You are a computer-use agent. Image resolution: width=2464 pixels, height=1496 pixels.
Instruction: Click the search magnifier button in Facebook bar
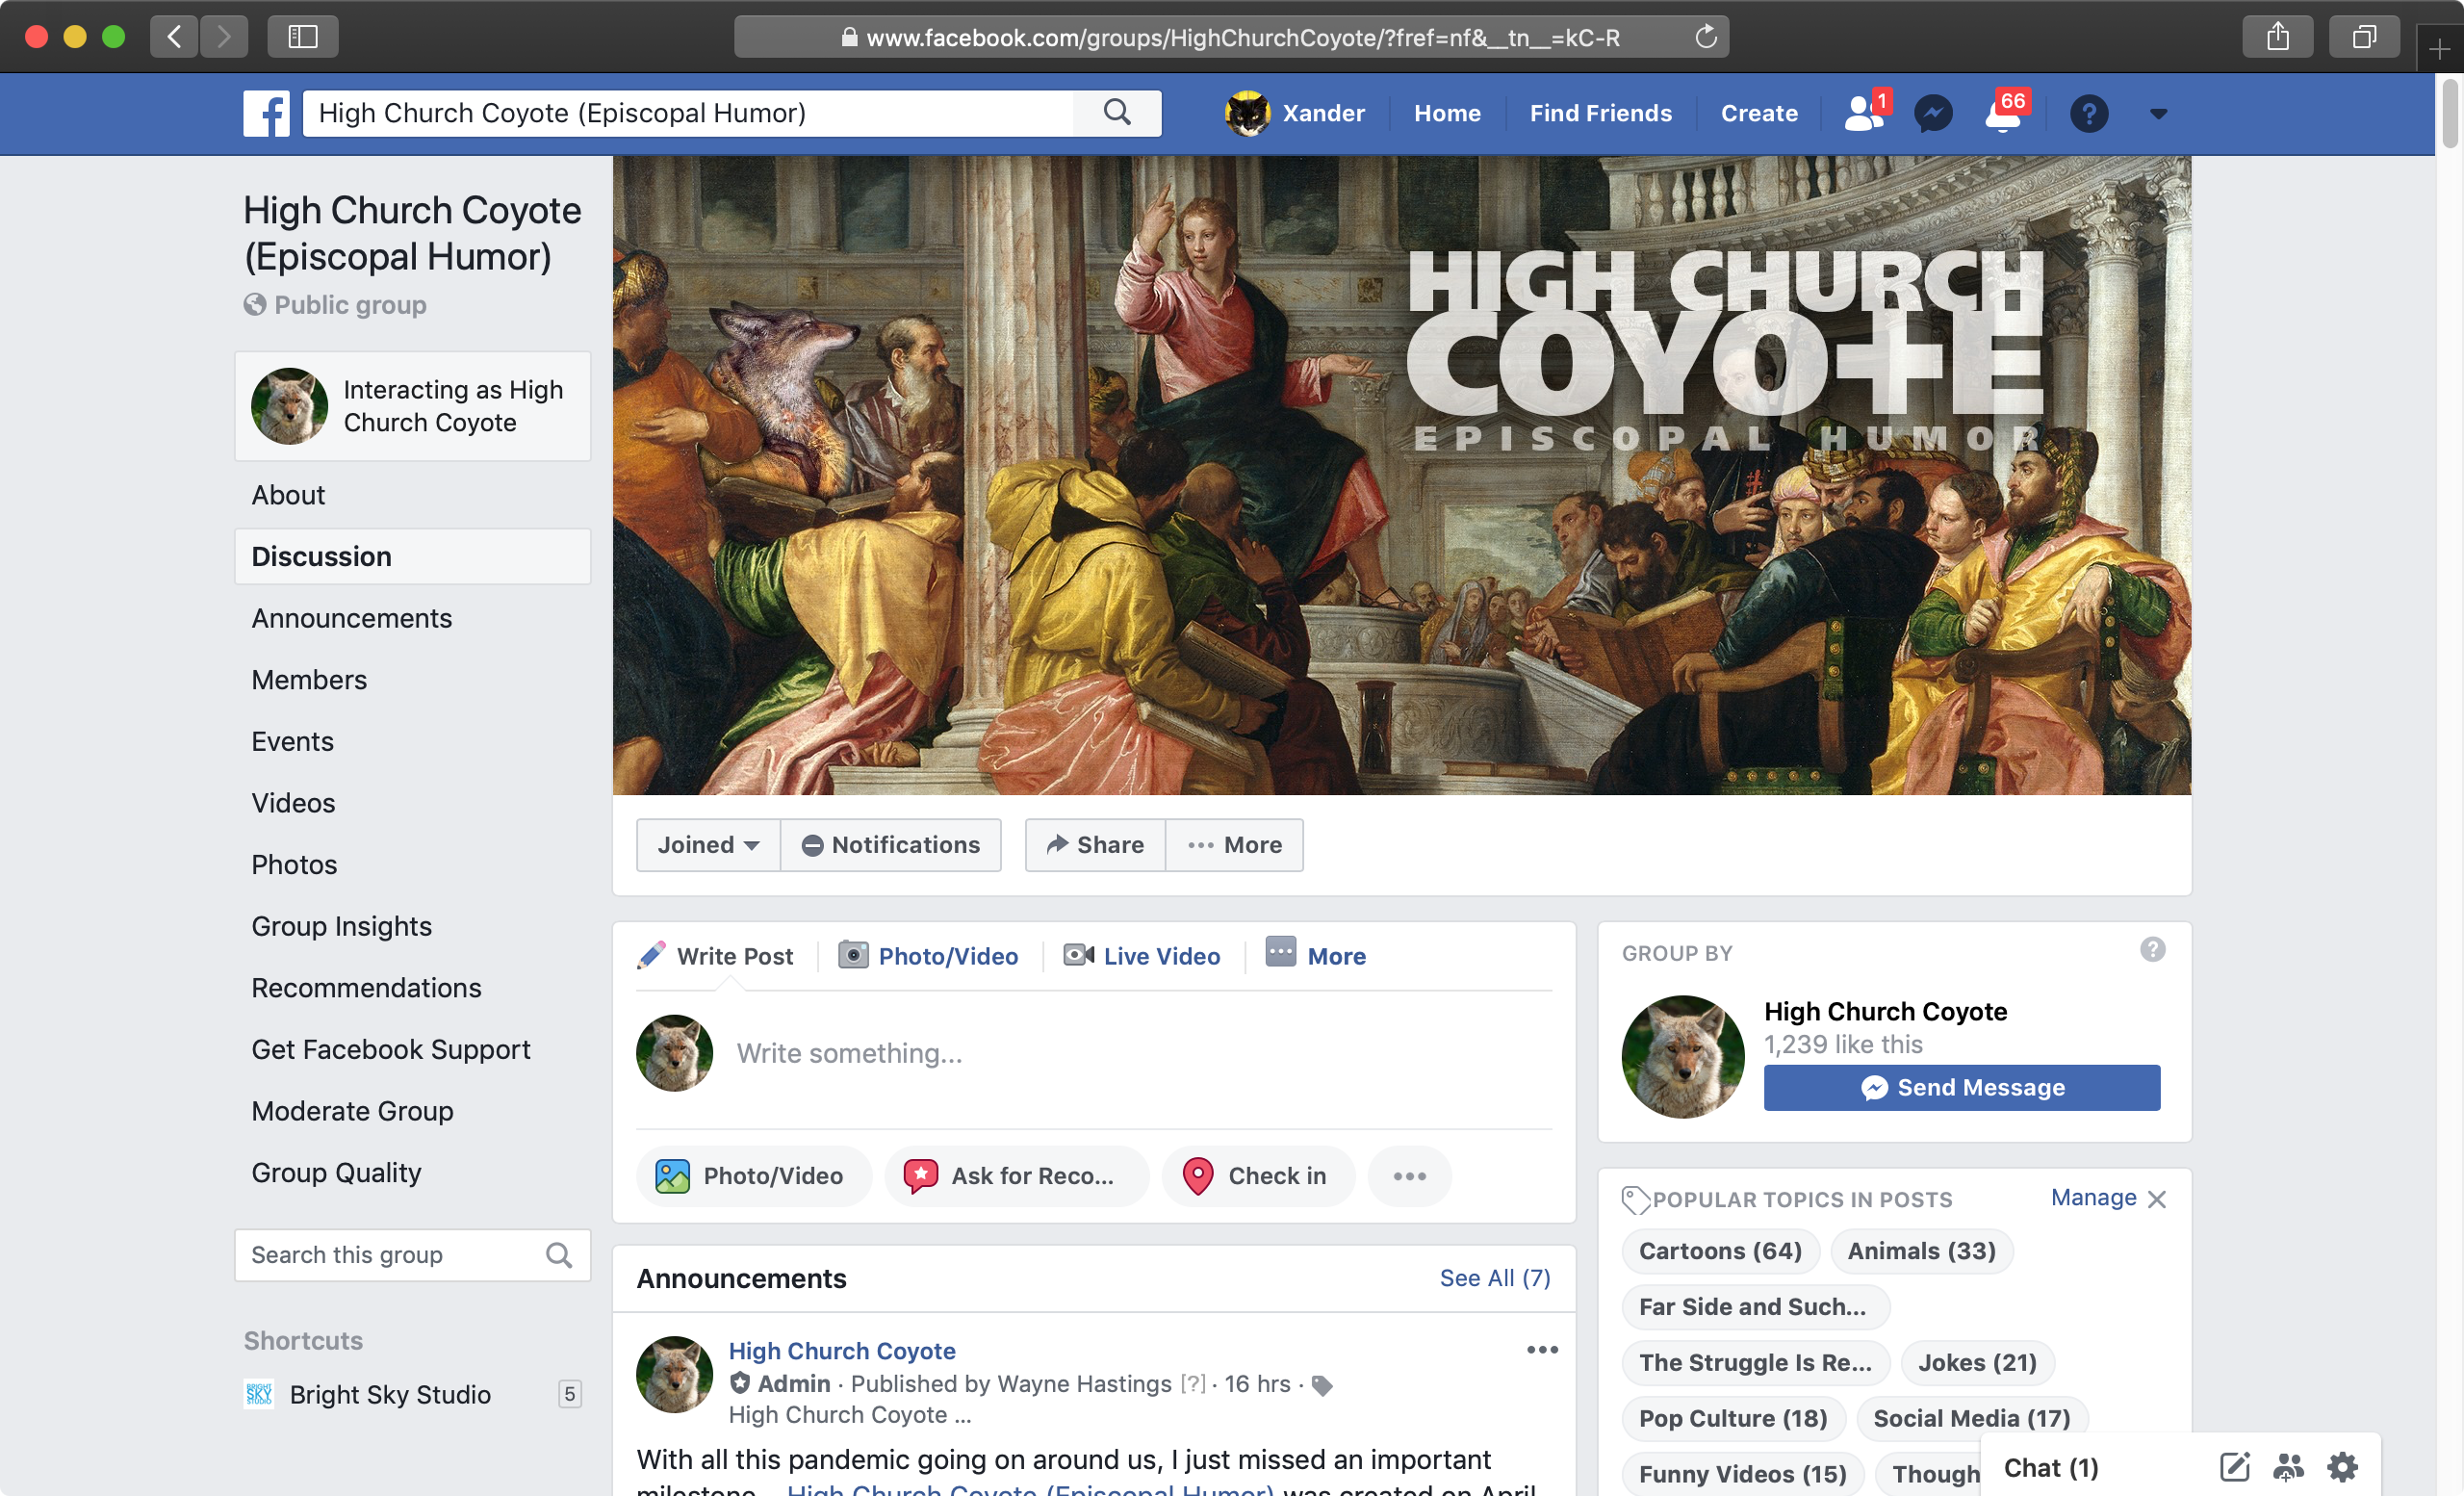(x=1117, y=113)
